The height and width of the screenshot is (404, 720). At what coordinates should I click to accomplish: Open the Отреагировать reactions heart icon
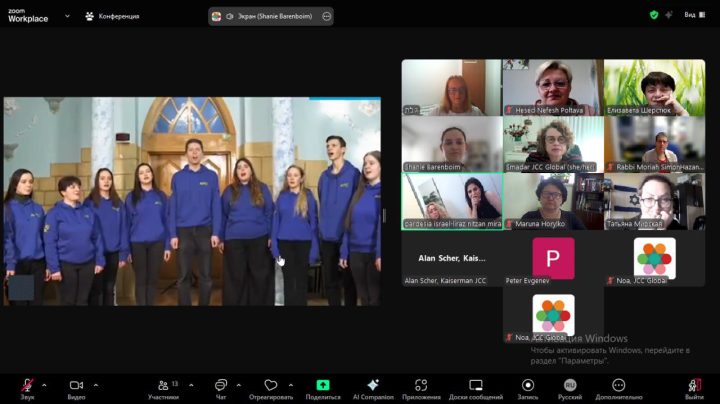[x=271, y=388]
